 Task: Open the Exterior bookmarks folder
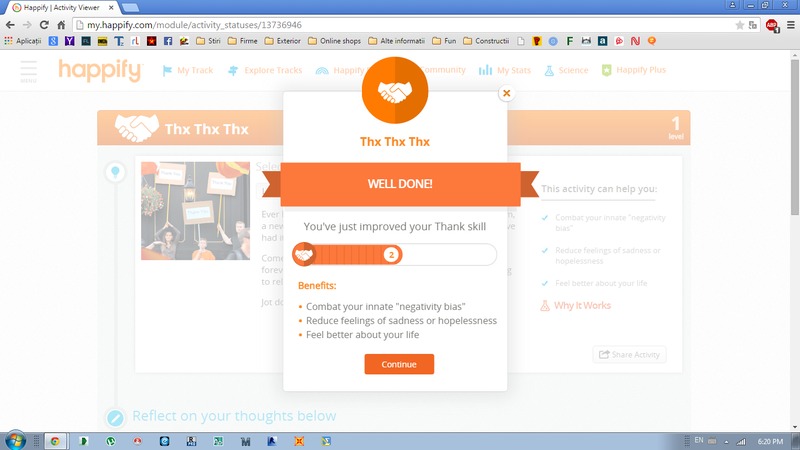(x=283, y=41)
